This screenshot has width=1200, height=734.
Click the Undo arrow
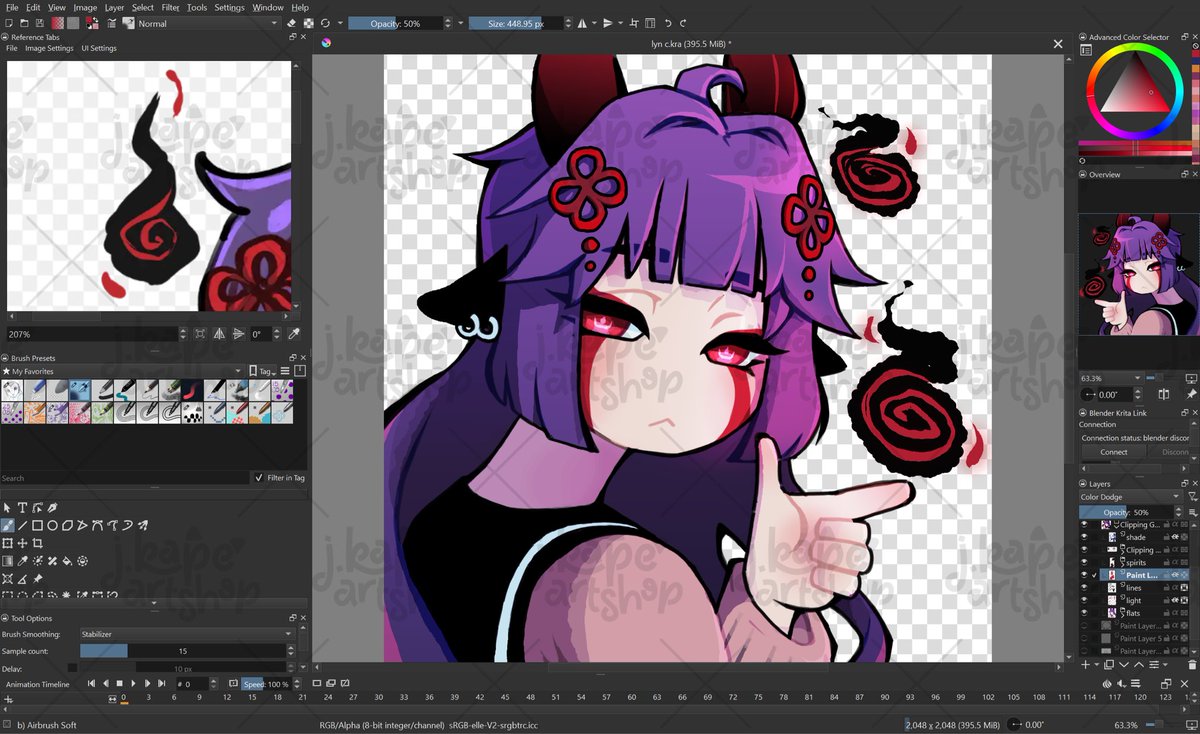tap(668, 23)
